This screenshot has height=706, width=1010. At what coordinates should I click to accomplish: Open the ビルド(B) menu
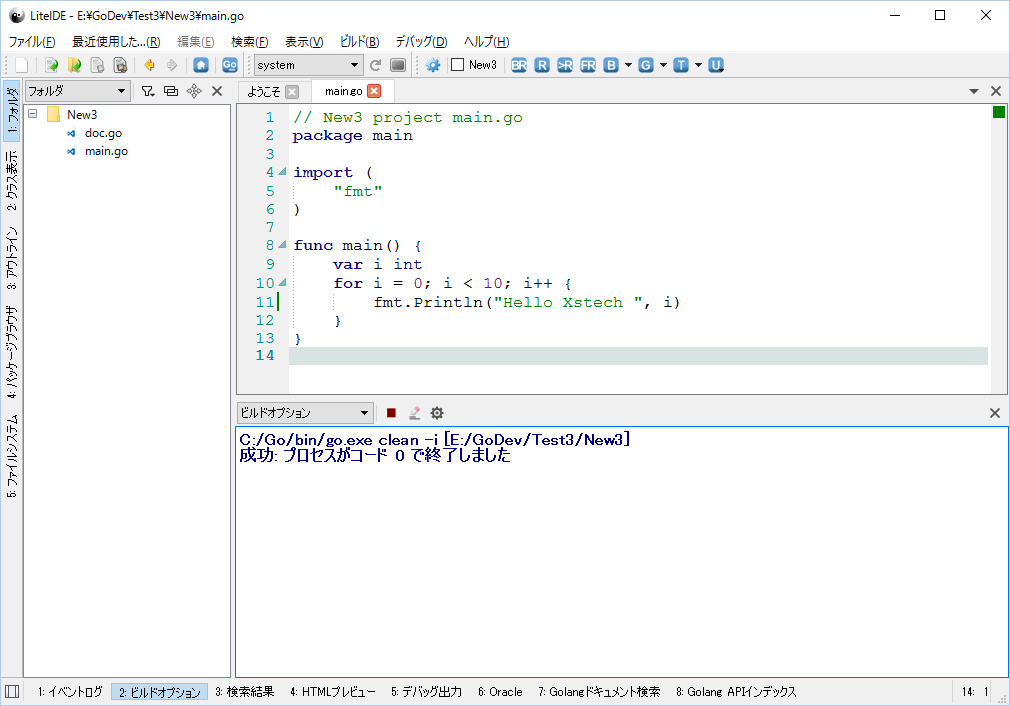tap(359, 42)
